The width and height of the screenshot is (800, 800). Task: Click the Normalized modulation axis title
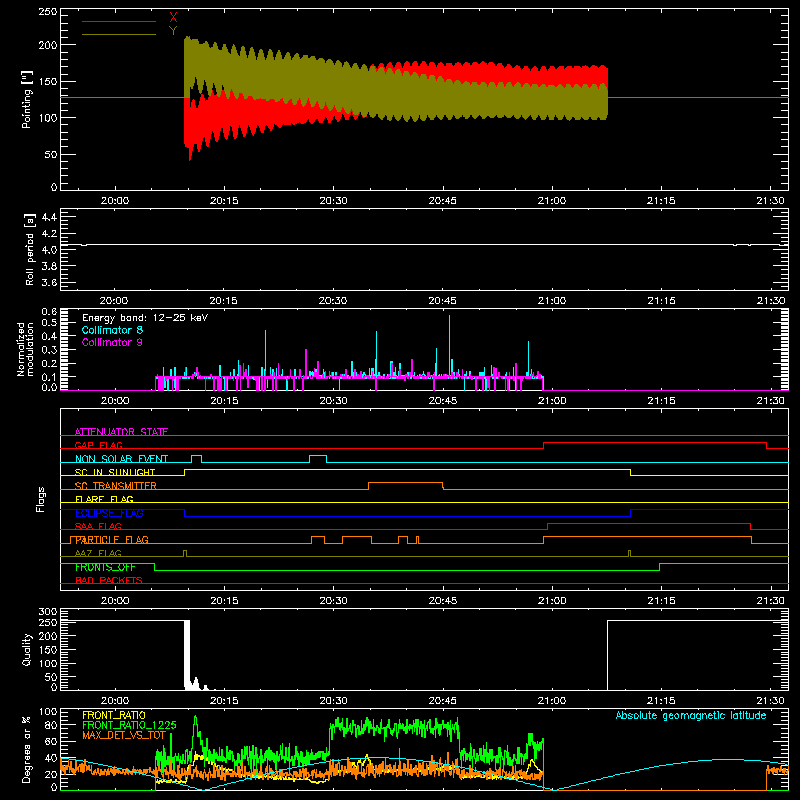[25, 349]
